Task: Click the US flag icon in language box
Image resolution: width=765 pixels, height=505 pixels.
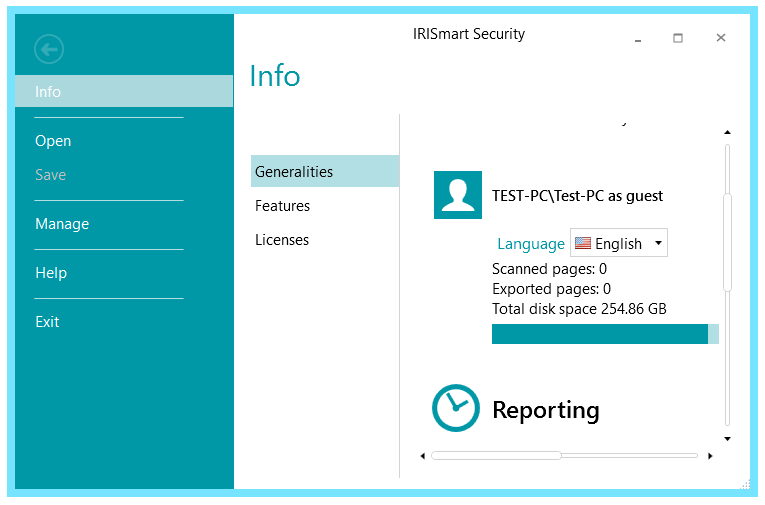Action: point(583,243)
